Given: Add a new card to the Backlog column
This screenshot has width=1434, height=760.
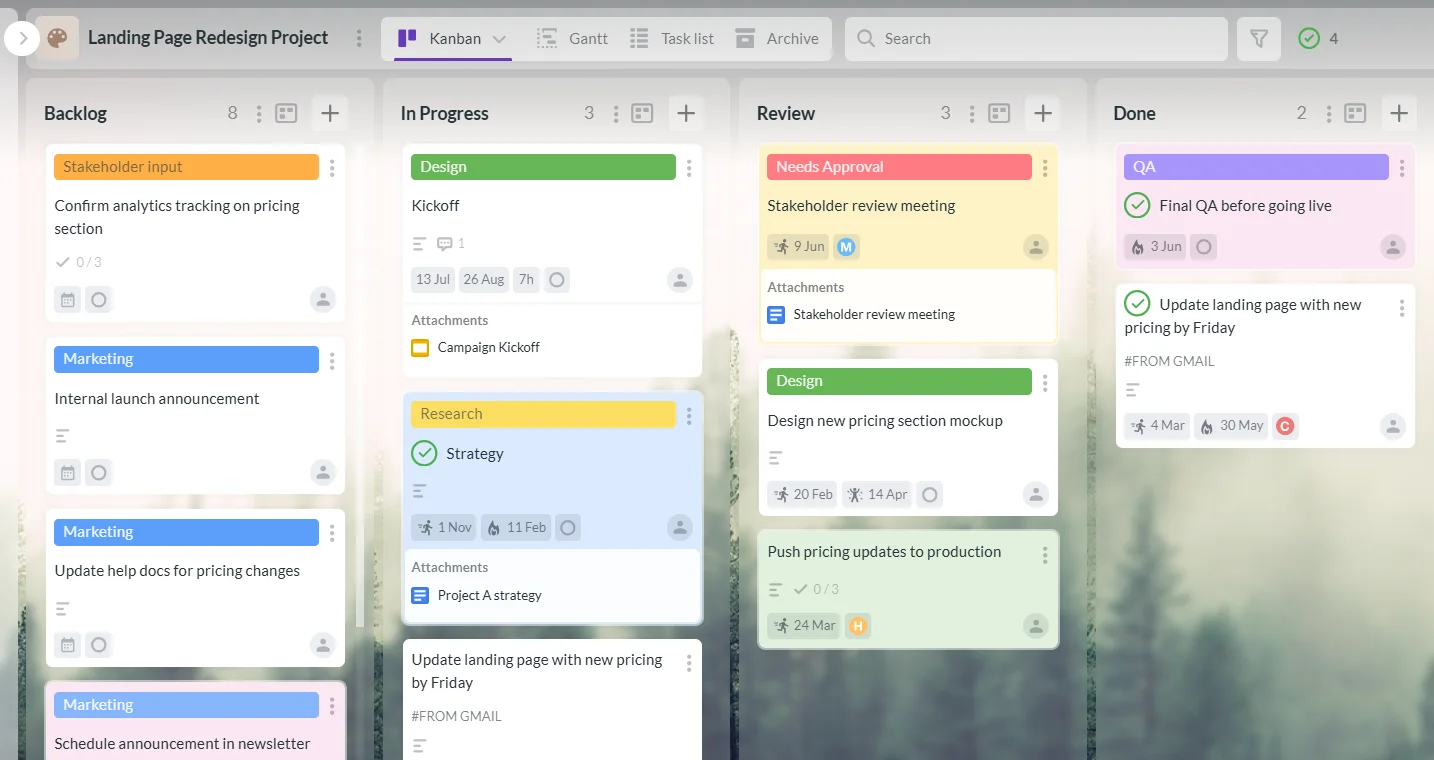Looking at the screenshot, I should 330,113.
